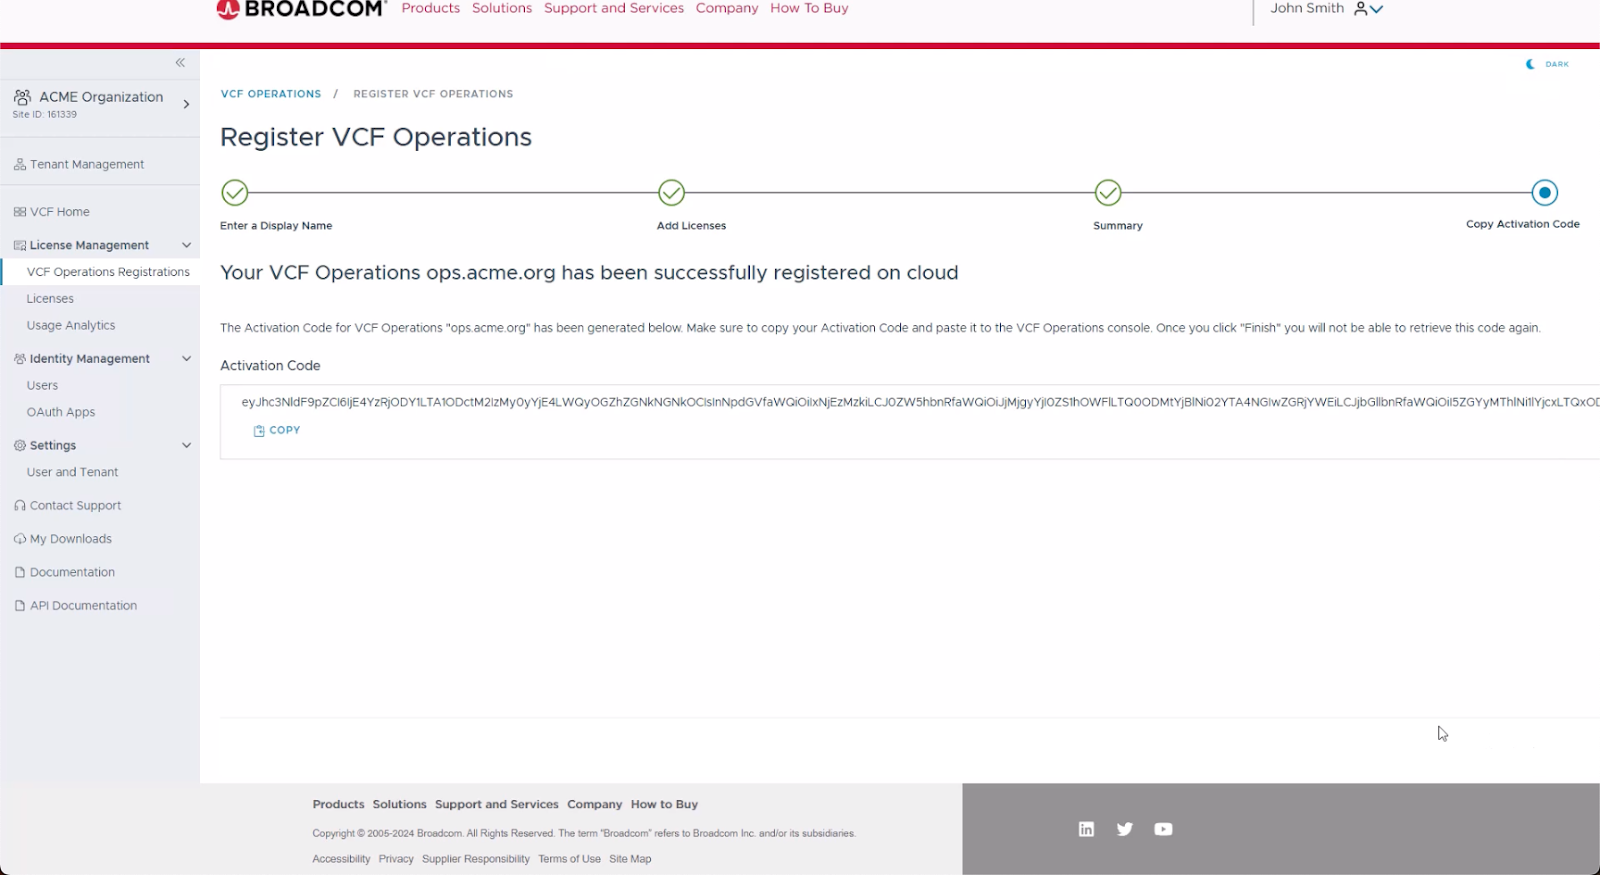Open Broadcom YouTube icon
Image resolution: width=1600 pixels, height=875 pixels.
pyautogui.click(x=1163, y=829)
